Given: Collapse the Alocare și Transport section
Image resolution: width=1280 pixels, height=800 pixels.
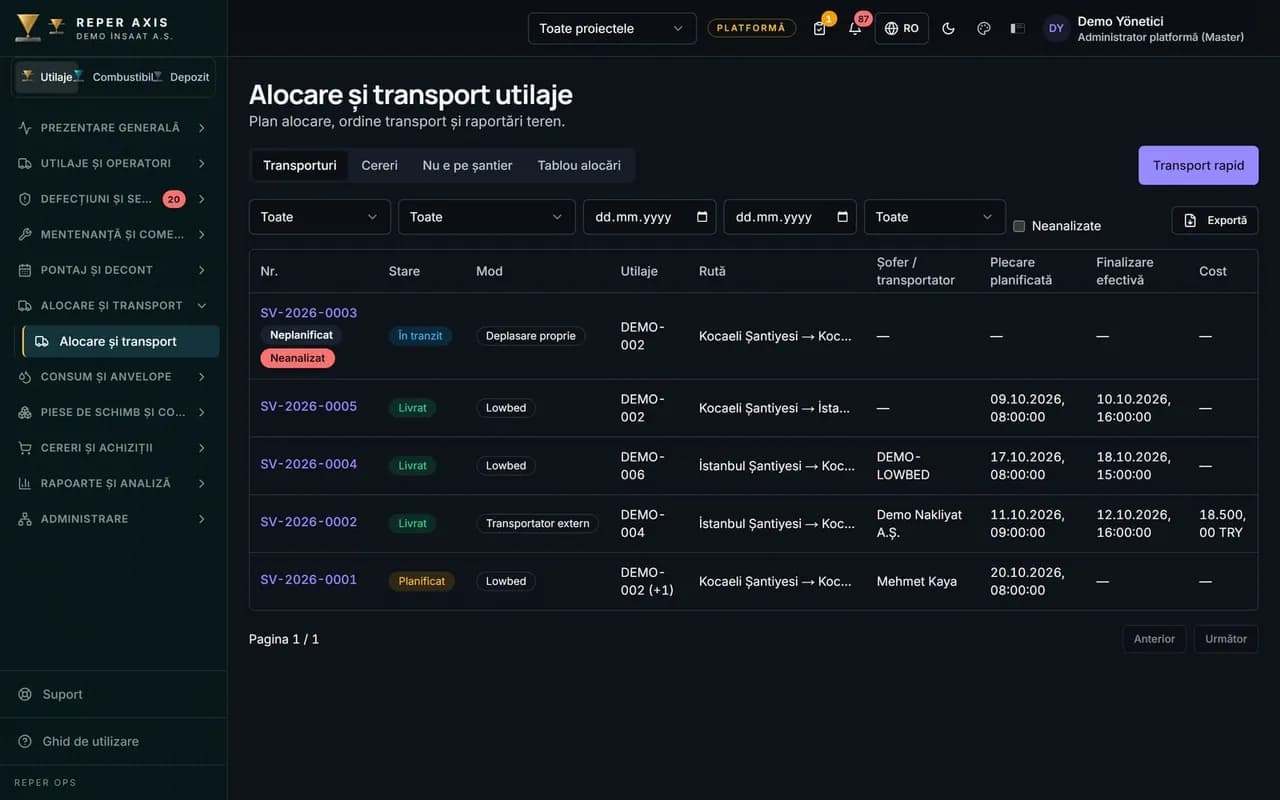Looking at the screenshot, I should tap(113, 306).
